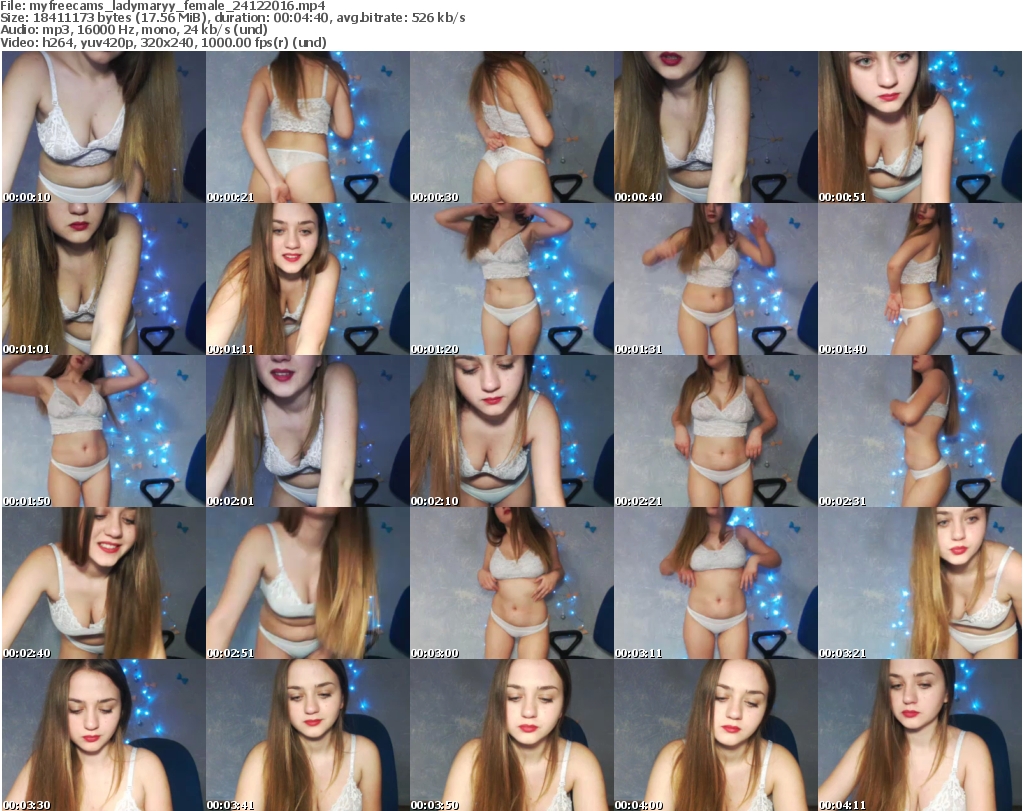Open the thumbnail stamped 00:00:40

[x=715, y=127]
